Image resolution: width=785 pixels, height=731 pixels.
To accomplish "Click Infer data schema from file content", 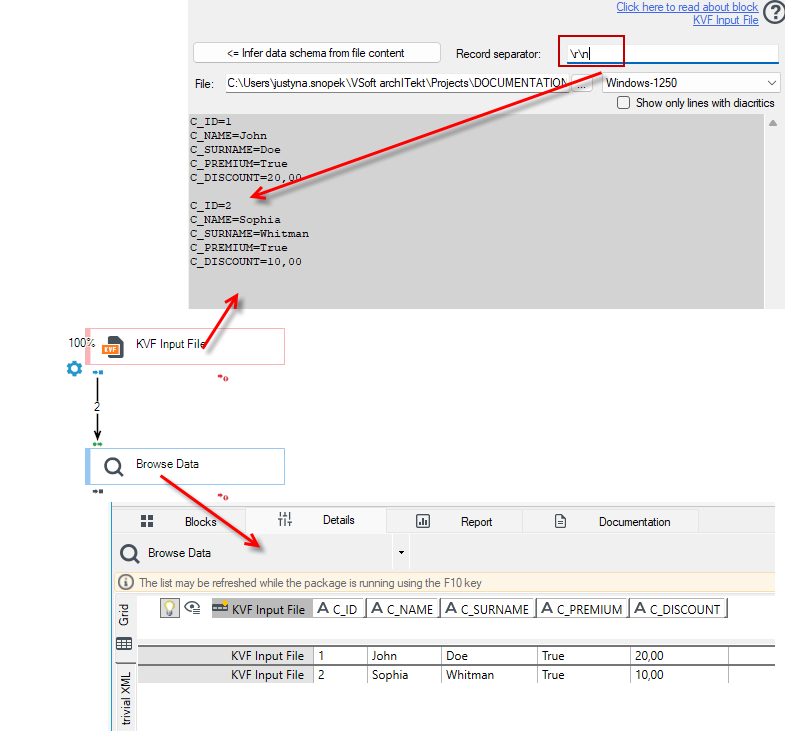I will [x=316, y=53].
